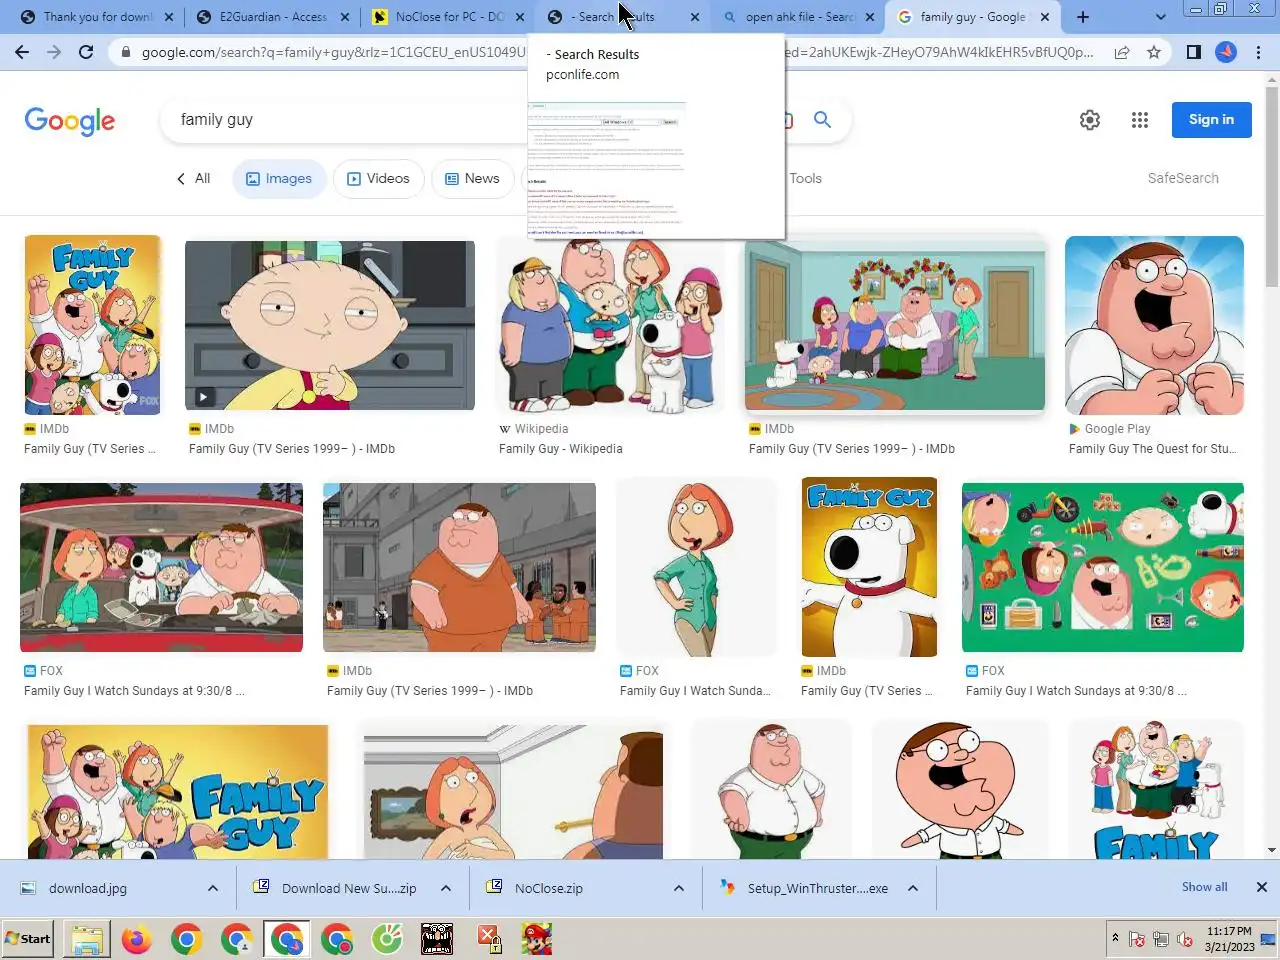Open the browser side panel icon

click(1193, 52)
